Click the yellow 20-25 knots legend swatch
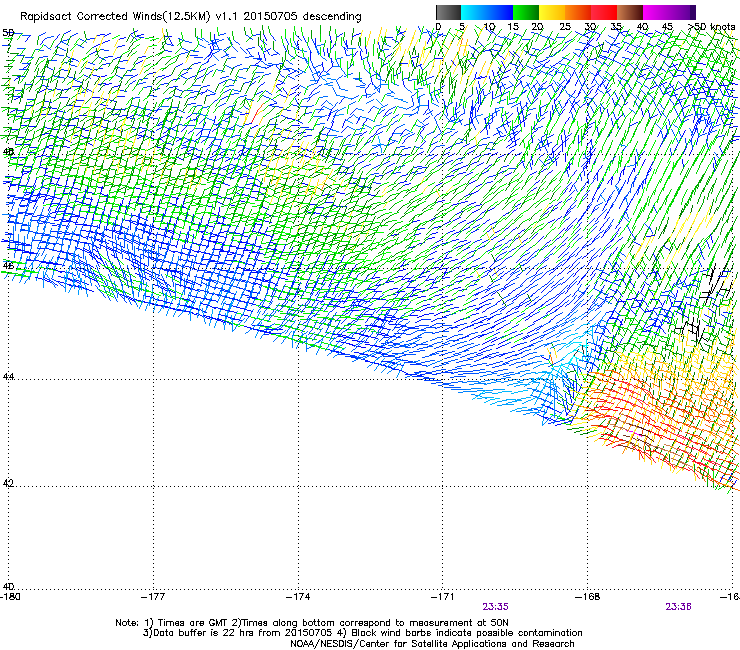The height and width of the screenshot is (650, 740). [x=551, y=12]
